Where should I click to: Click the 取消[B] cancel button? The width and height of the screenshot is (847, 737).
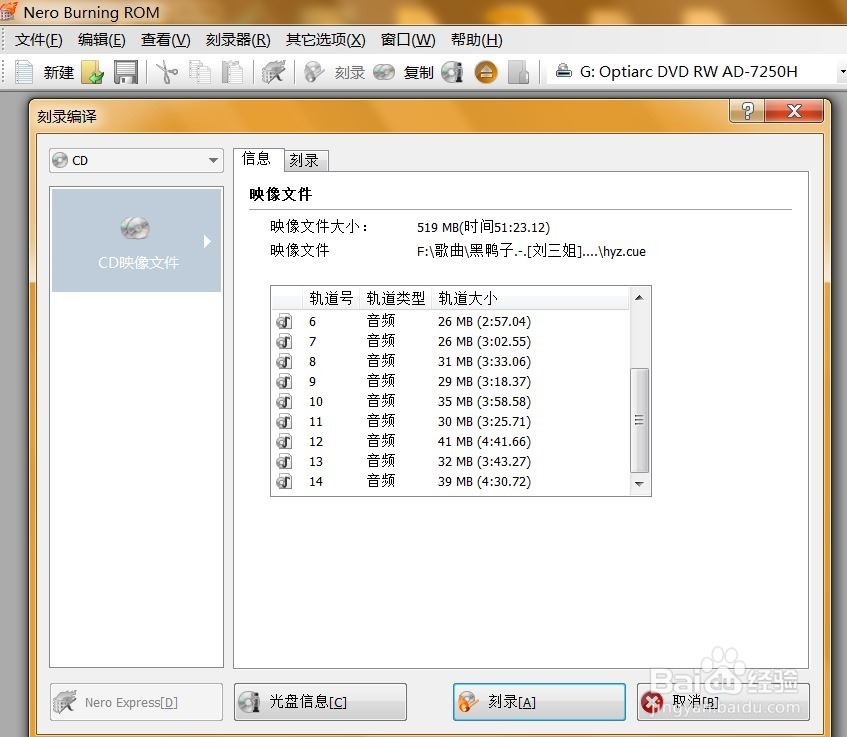(x=723, y=702)
